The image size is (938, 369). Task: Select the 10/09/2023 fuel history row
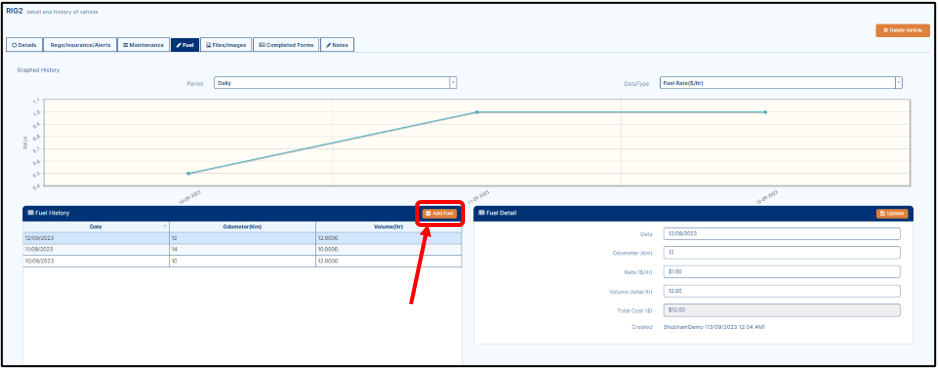(x=242, y=261)
